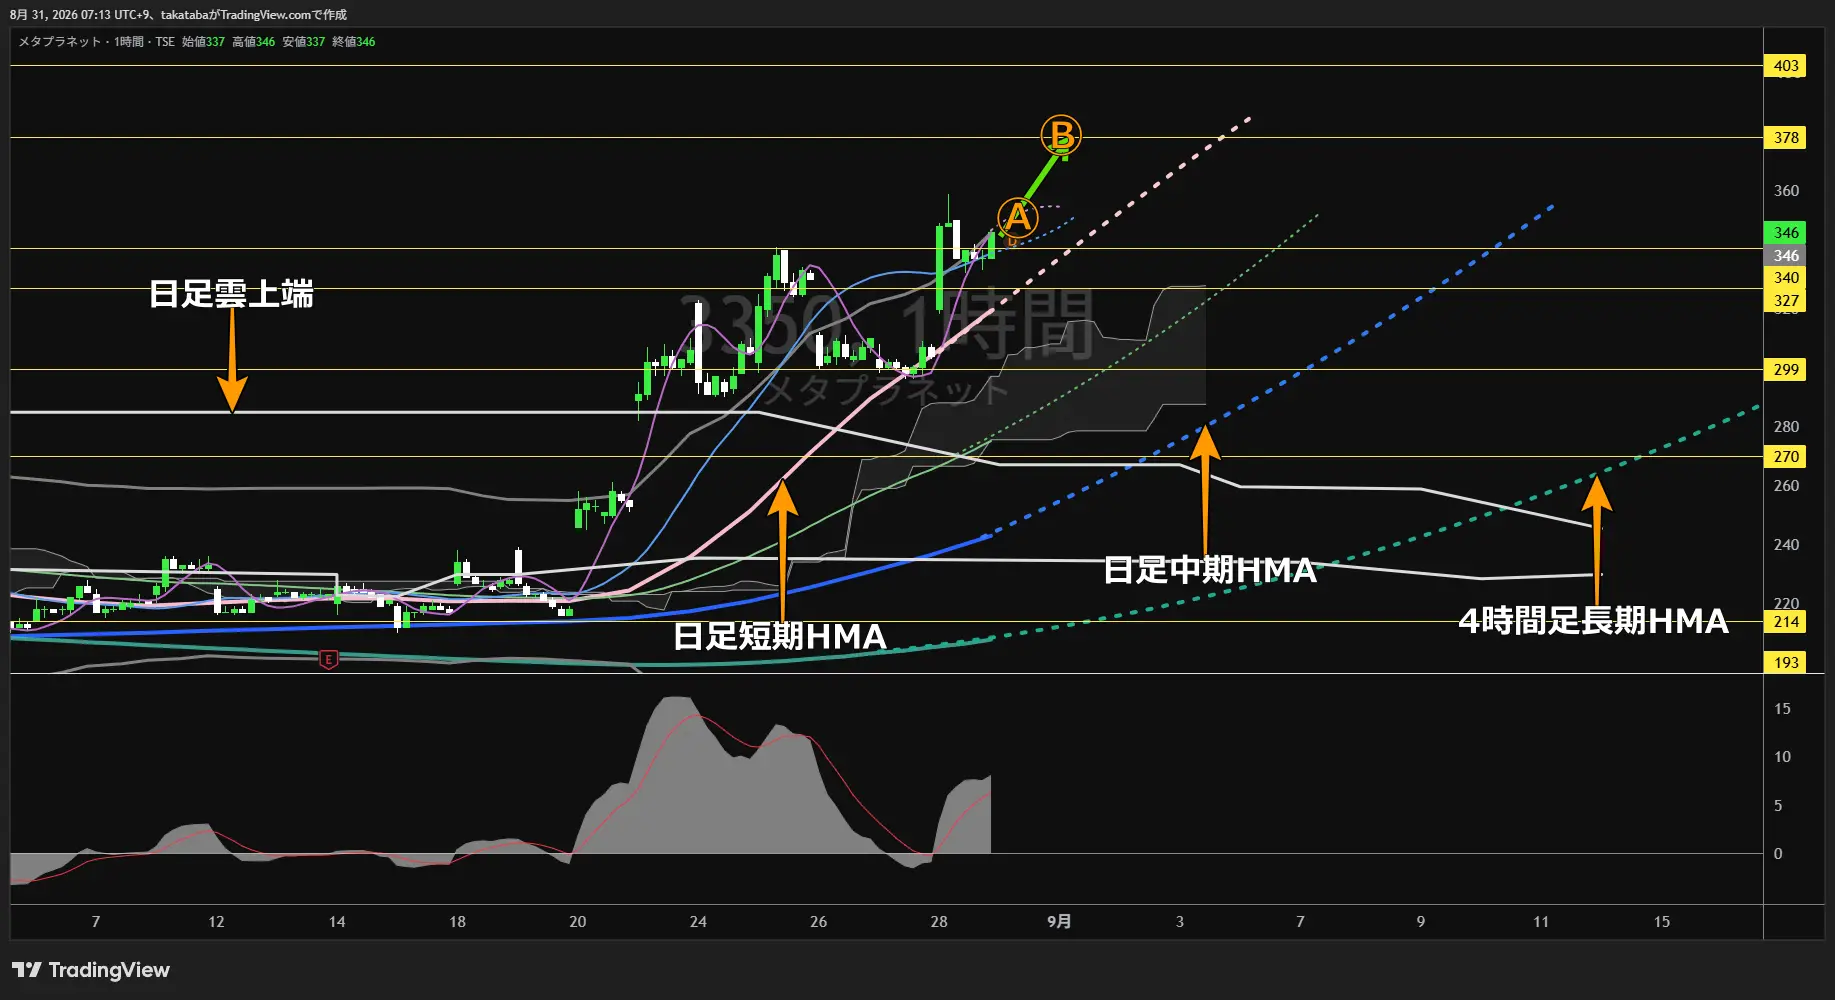The width and height of the screenshot is (1835, 1000).
Task: Select the 11 date on time axis
Action: [1541, 922]
